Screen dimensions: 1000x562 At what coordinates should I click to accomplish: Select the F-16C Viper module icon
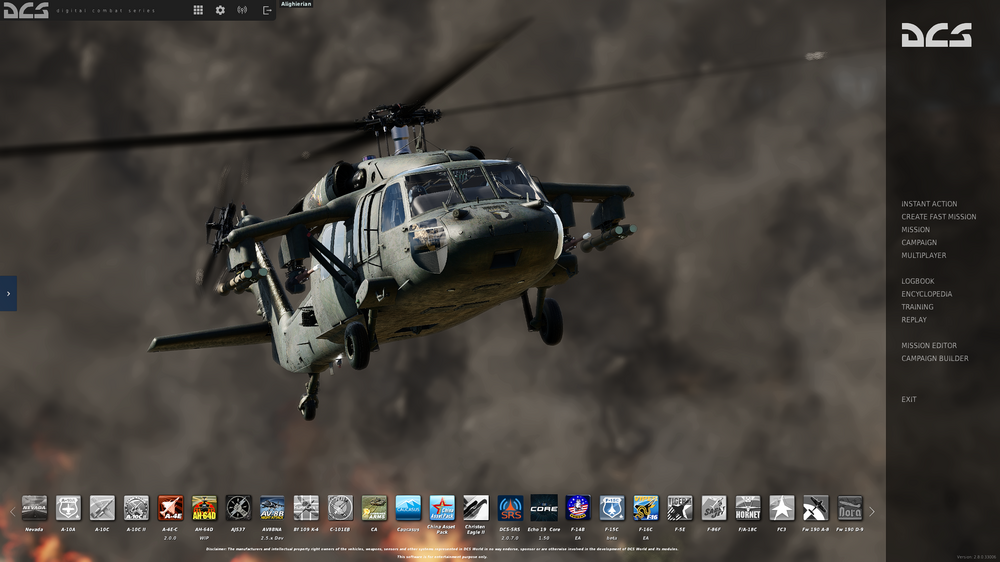coord(646,508)
